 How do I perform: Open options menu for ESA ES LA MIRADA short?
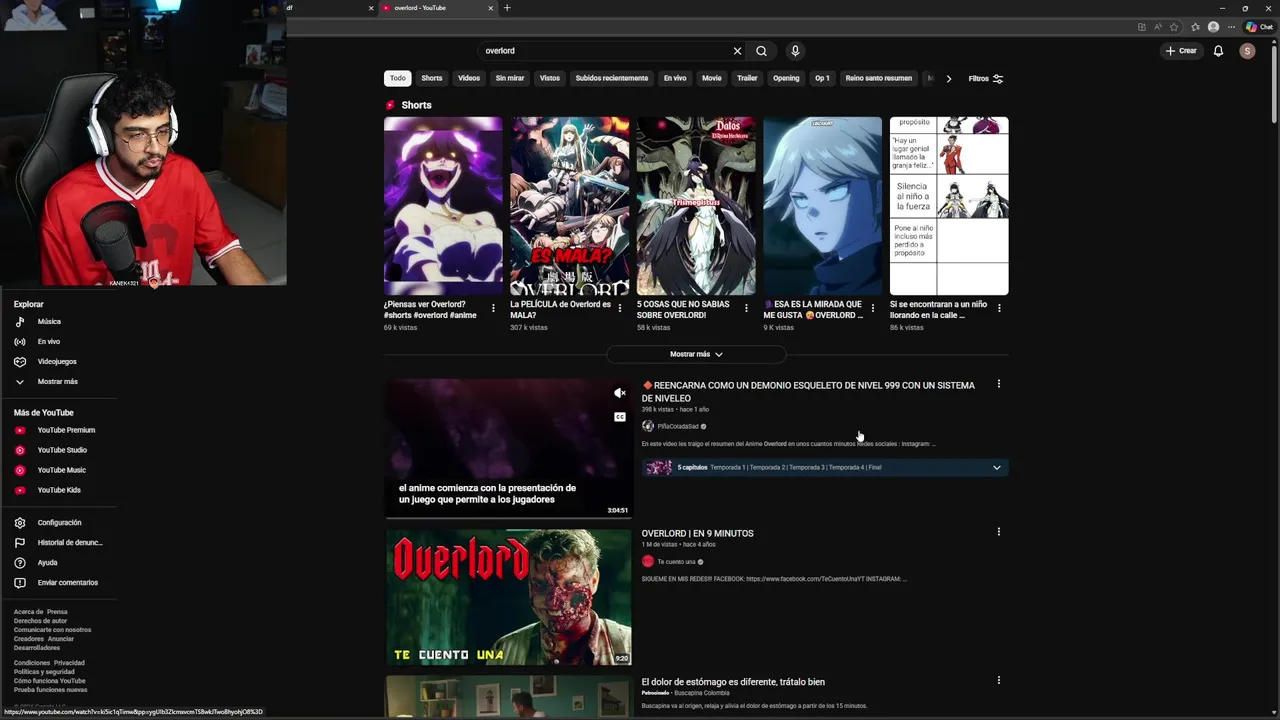[x=873, y=308]
